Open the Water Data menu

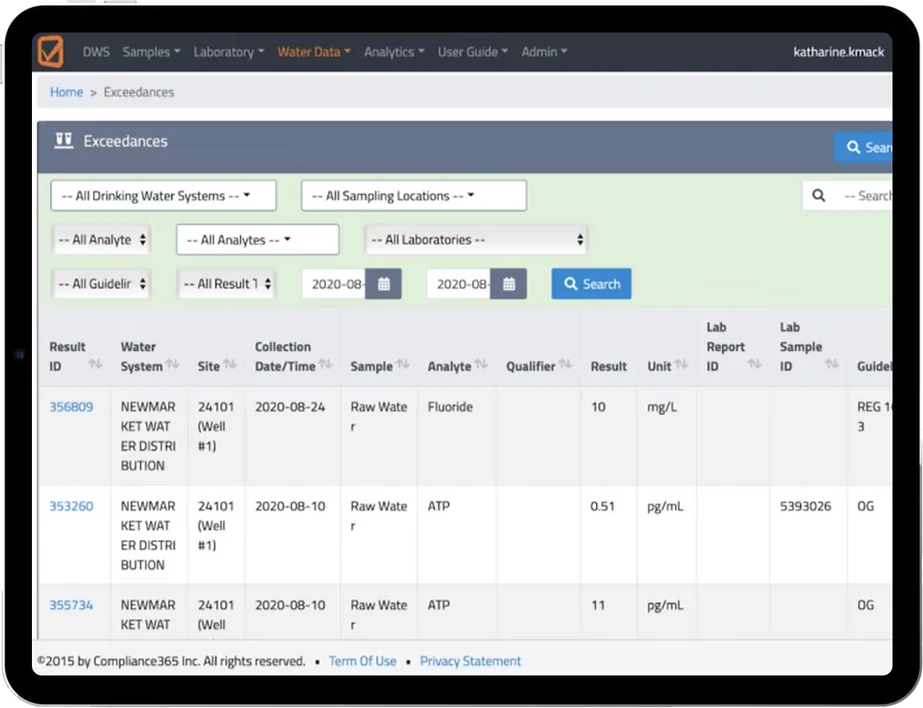[x=314, y=52]
